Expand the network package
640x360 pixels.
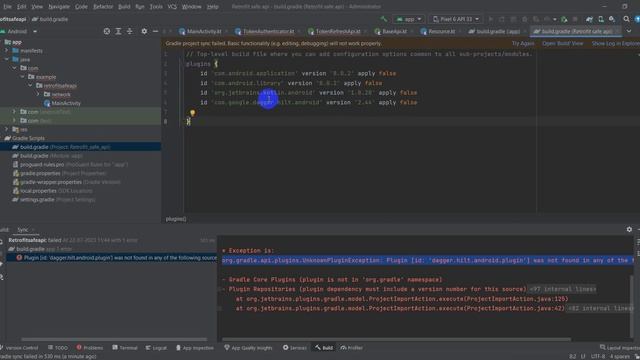[38, 94]
